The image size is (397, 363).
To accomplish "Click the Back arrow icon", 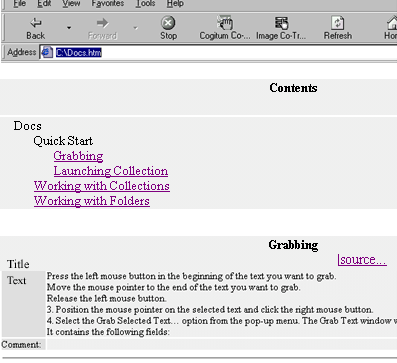I will [35, 23].
